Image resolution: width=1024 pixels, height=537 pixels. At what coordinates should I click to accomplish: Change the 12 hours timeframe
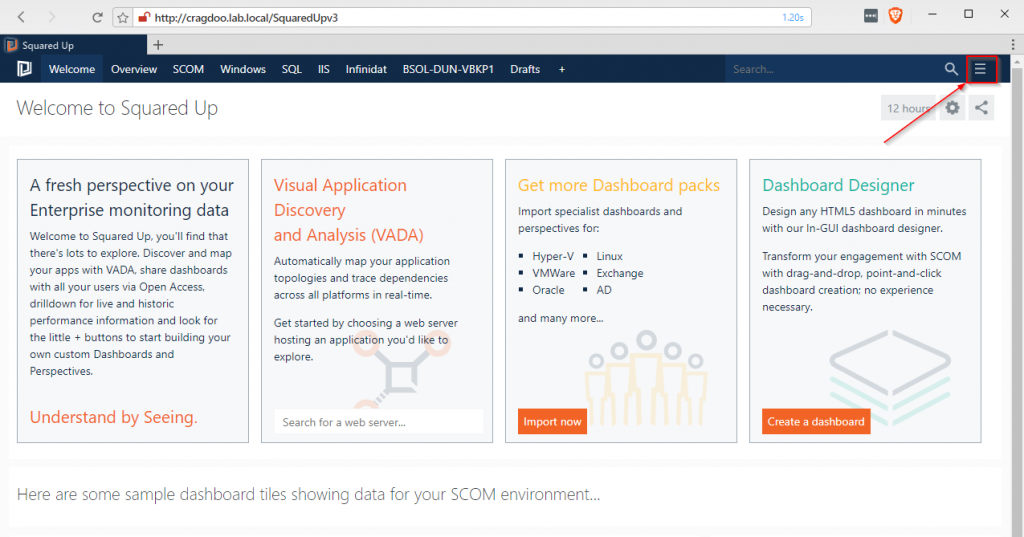pyautogui.click(x=908, y=108)
